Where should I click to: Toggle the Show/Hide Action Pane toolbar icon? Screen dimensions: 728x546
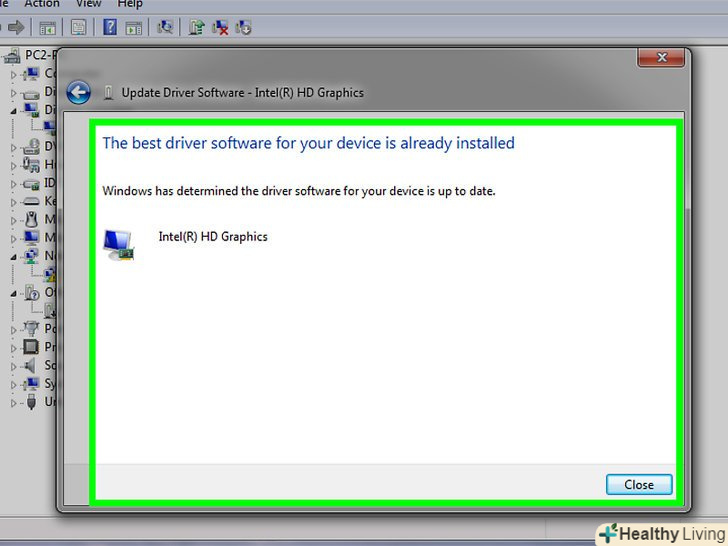[134, 28]
